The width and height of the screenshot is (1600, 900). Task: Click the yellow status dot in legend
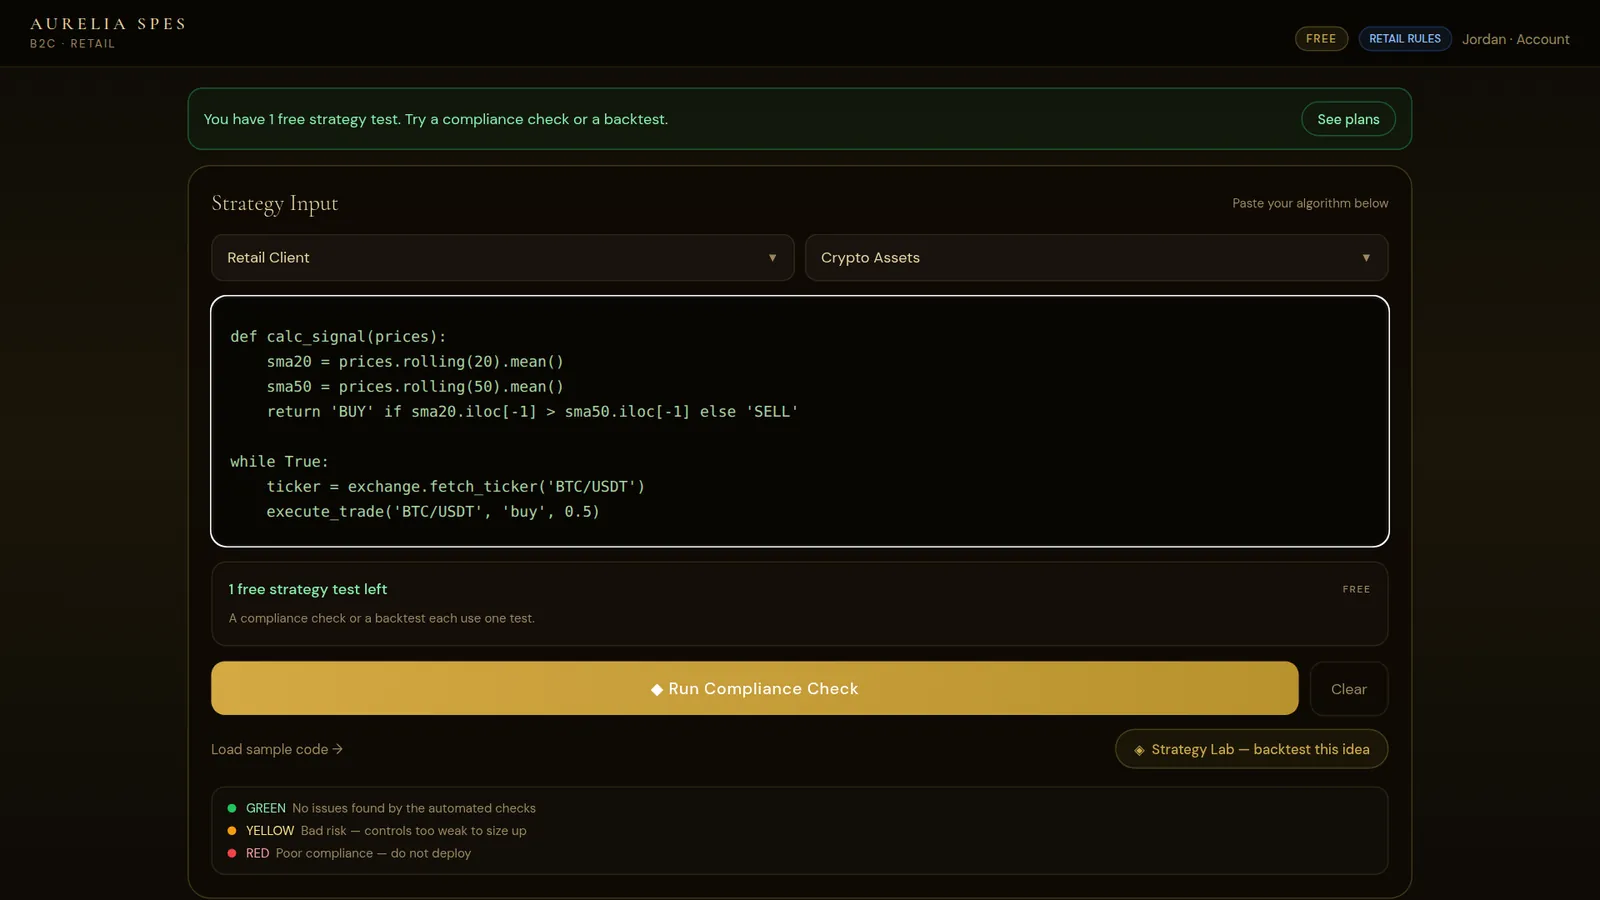tap(232, 831)
